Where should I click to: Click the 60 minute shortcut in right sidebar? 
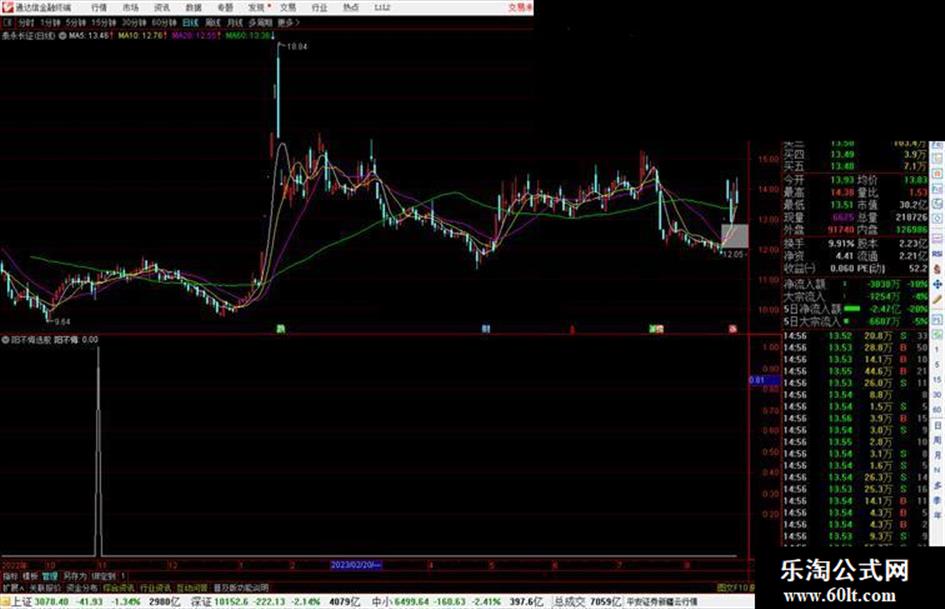[937, 410]
